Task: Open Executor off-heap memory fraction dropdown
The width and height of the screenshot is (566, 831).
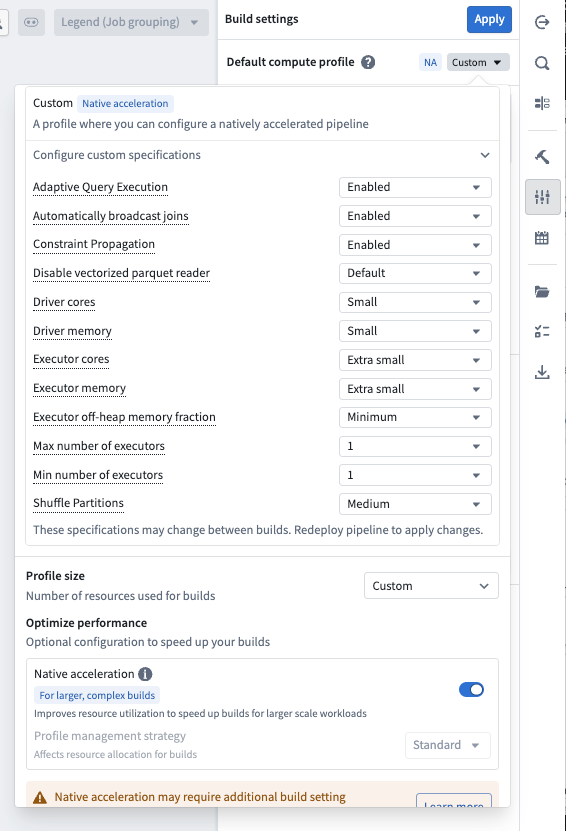Action: click(x=415, y=417)
